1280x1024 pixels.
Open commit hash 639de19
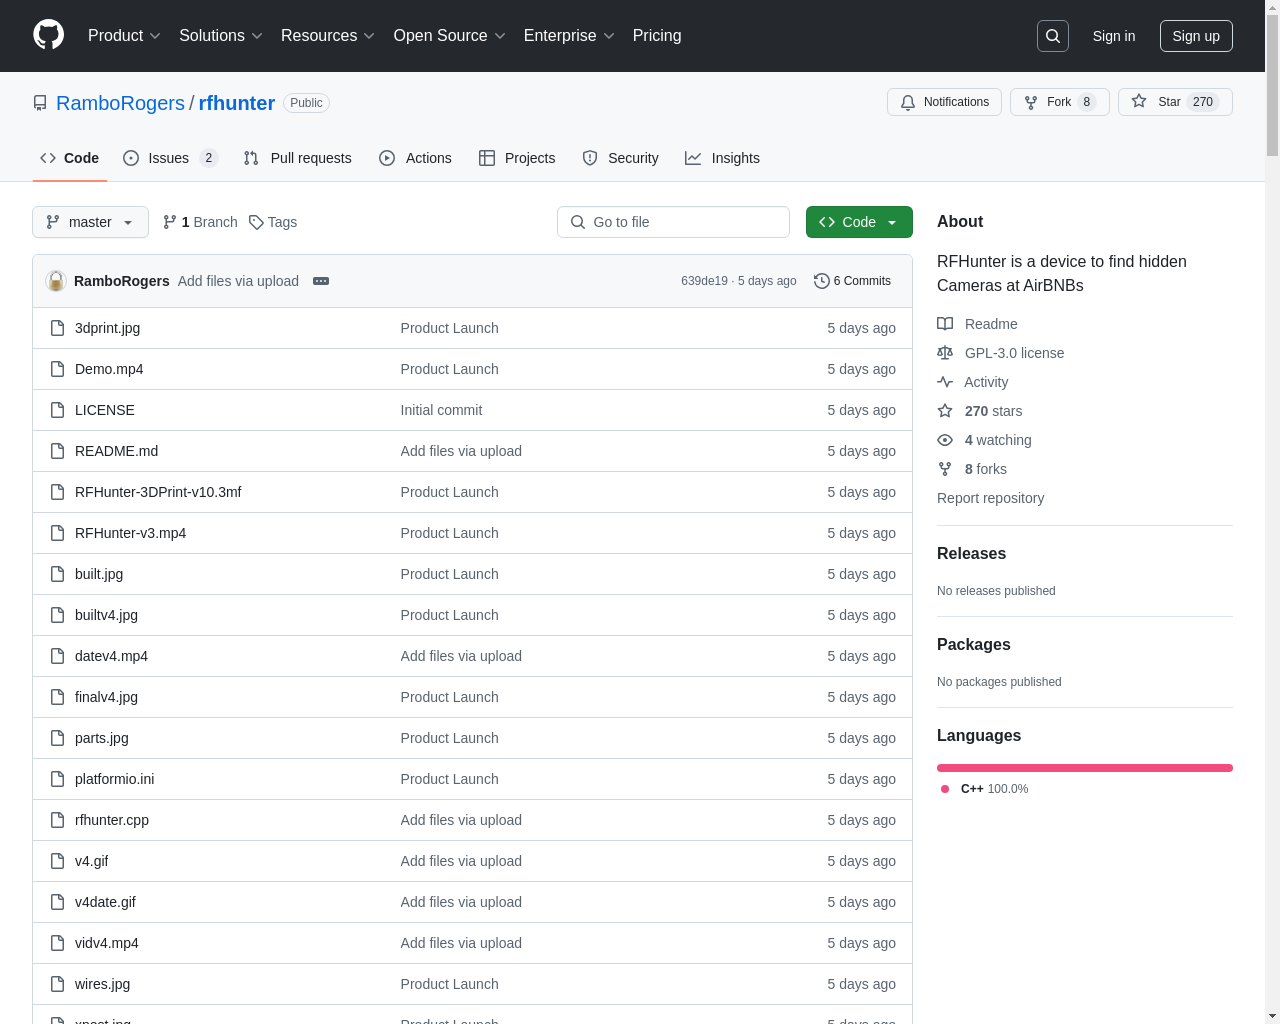coord(704,281)
